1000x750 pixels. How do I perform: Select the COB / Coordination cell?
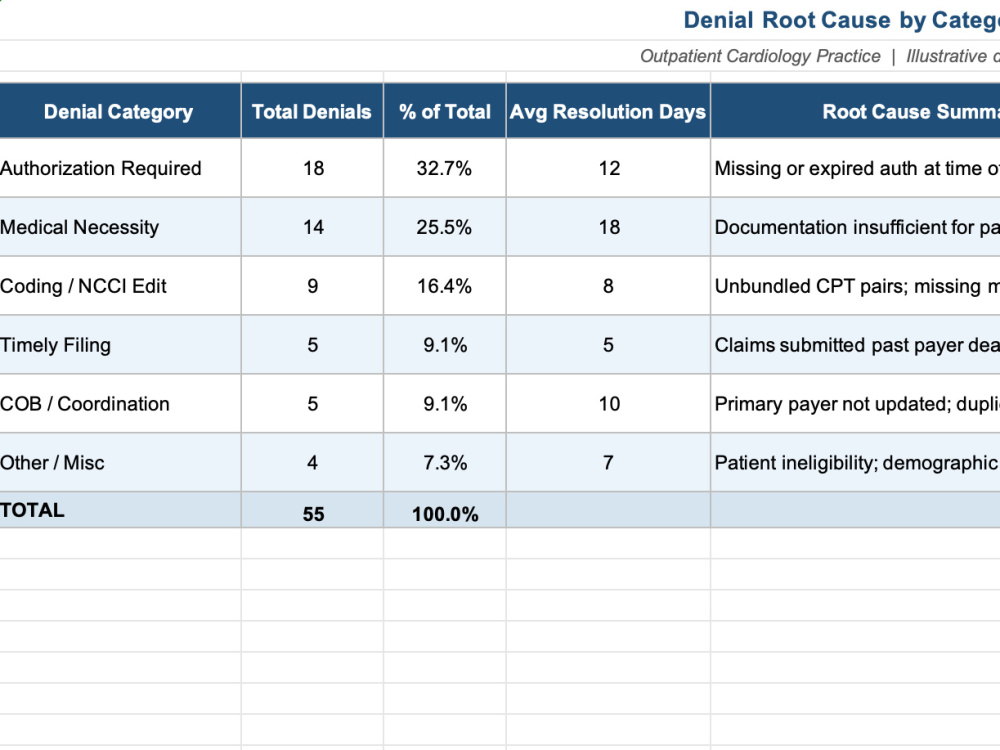tap(120, 404)
